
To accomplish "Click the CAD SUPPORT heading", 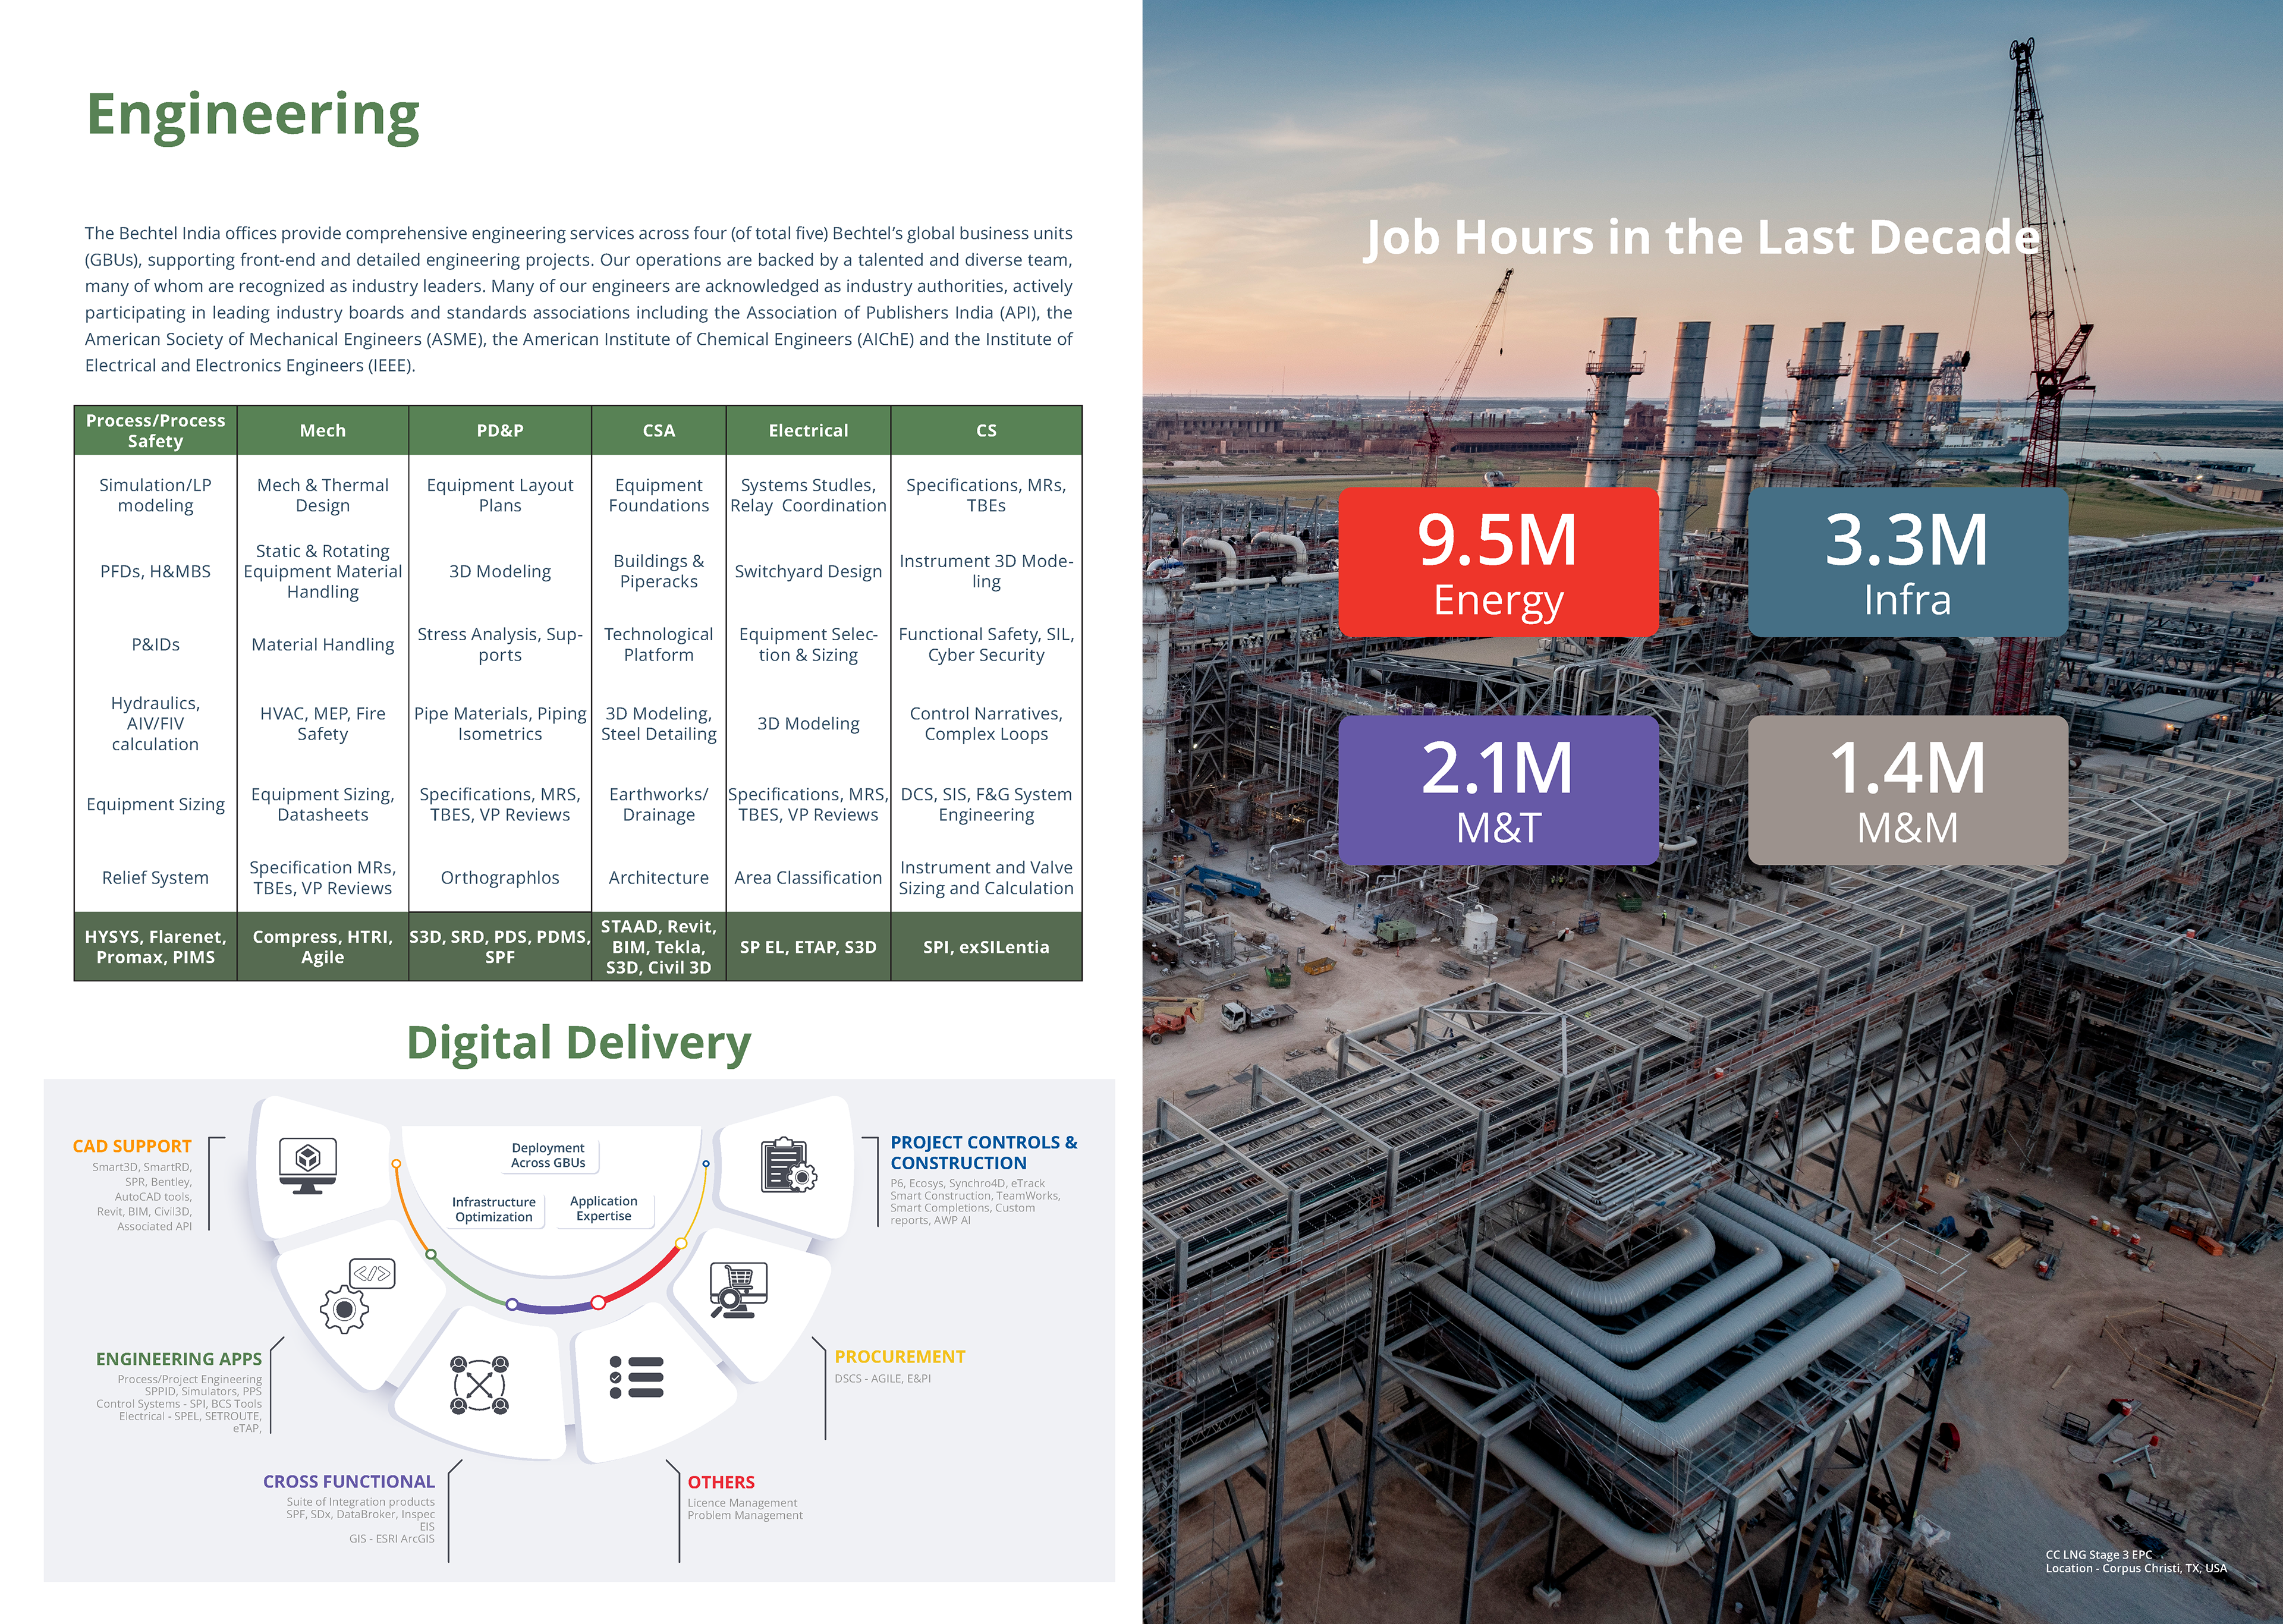I will tap(132, 1146).
